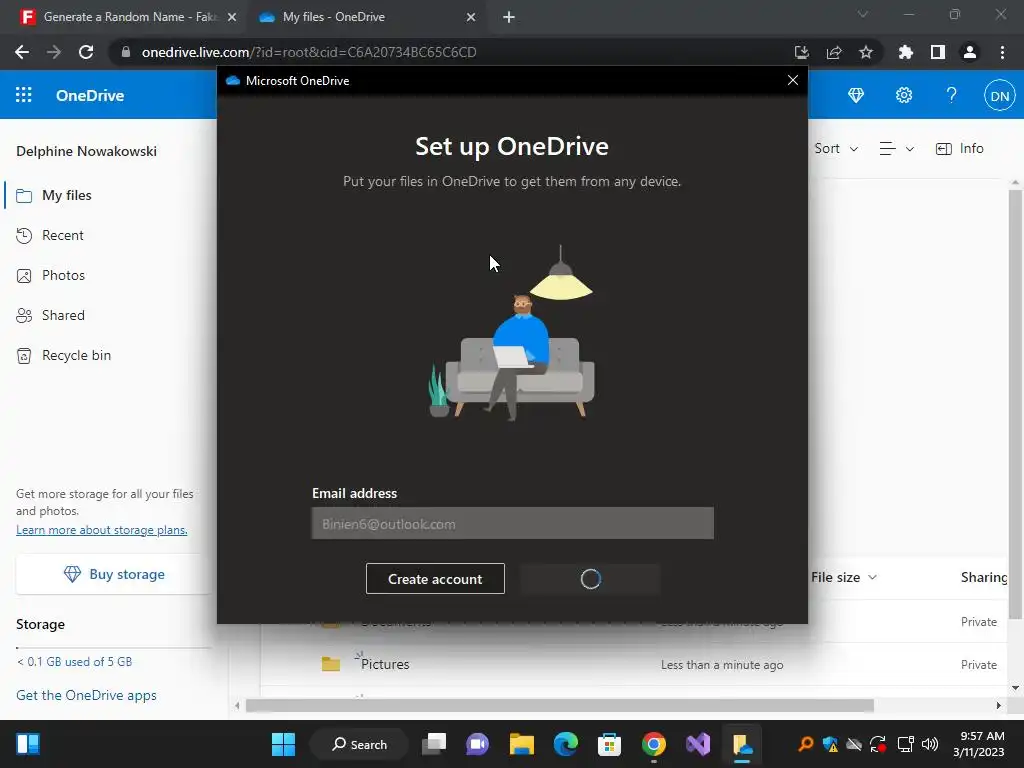1024x768 pixels.
Task: Expand the File size column dropdown
Action: (x=843, y=577)
